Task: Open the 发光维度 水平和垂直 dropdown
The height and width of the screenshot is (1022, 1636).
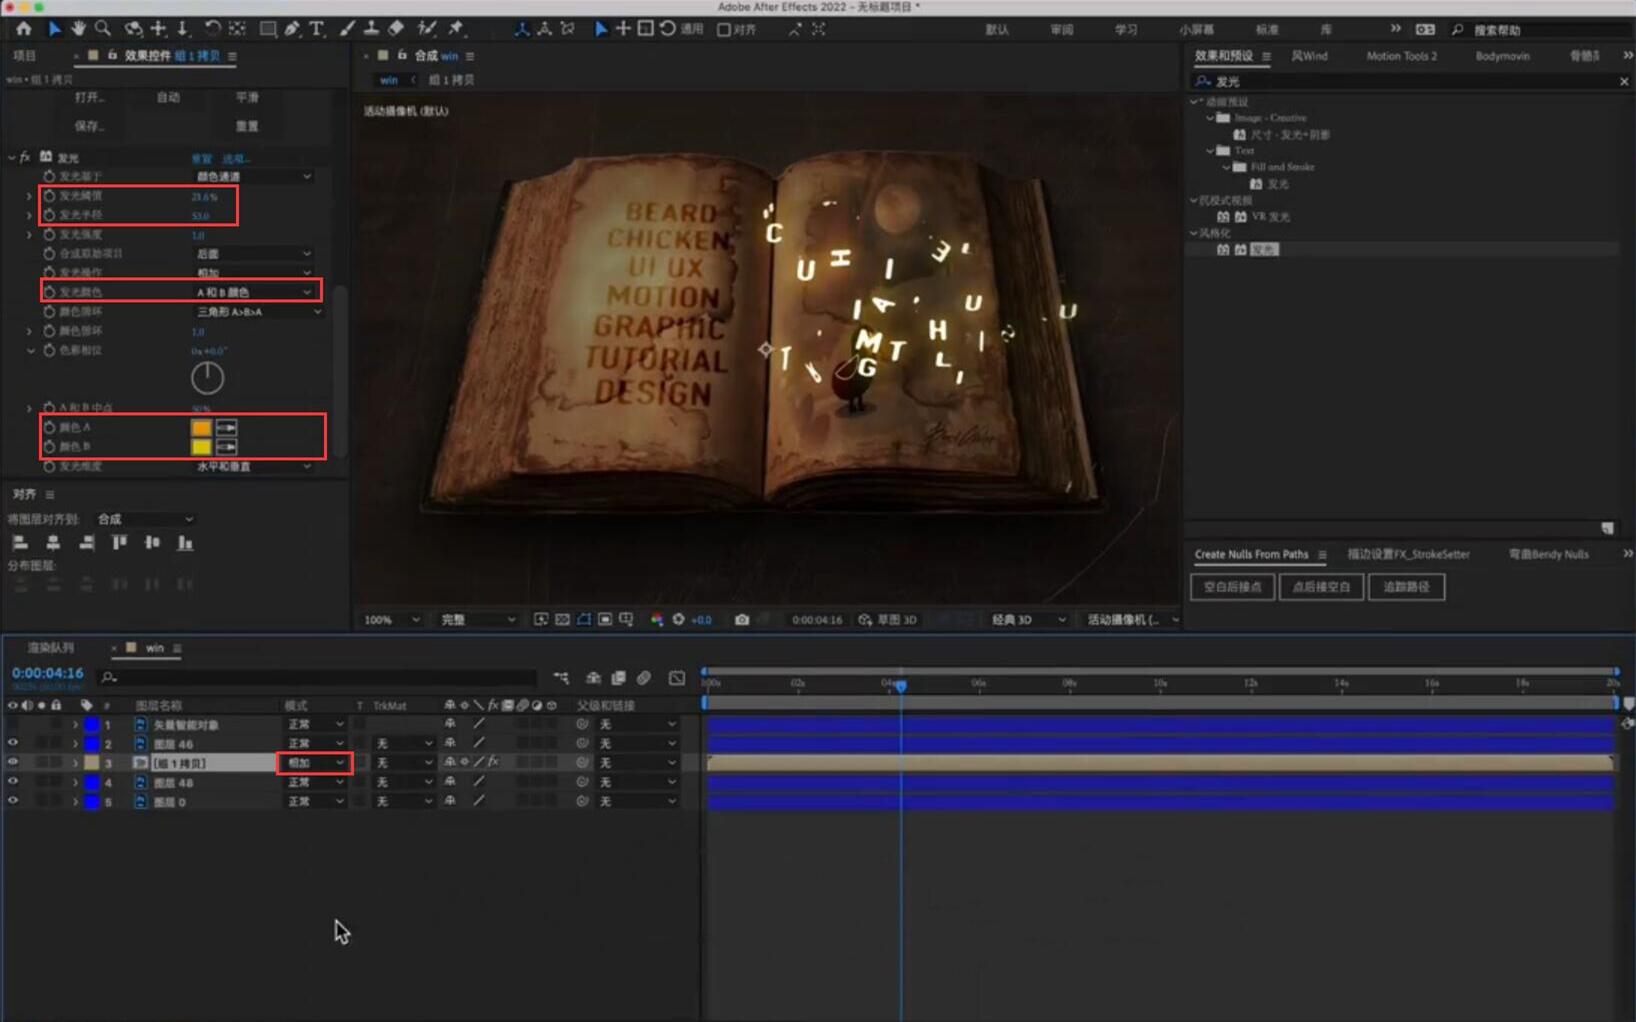Action: click(253, 467)
